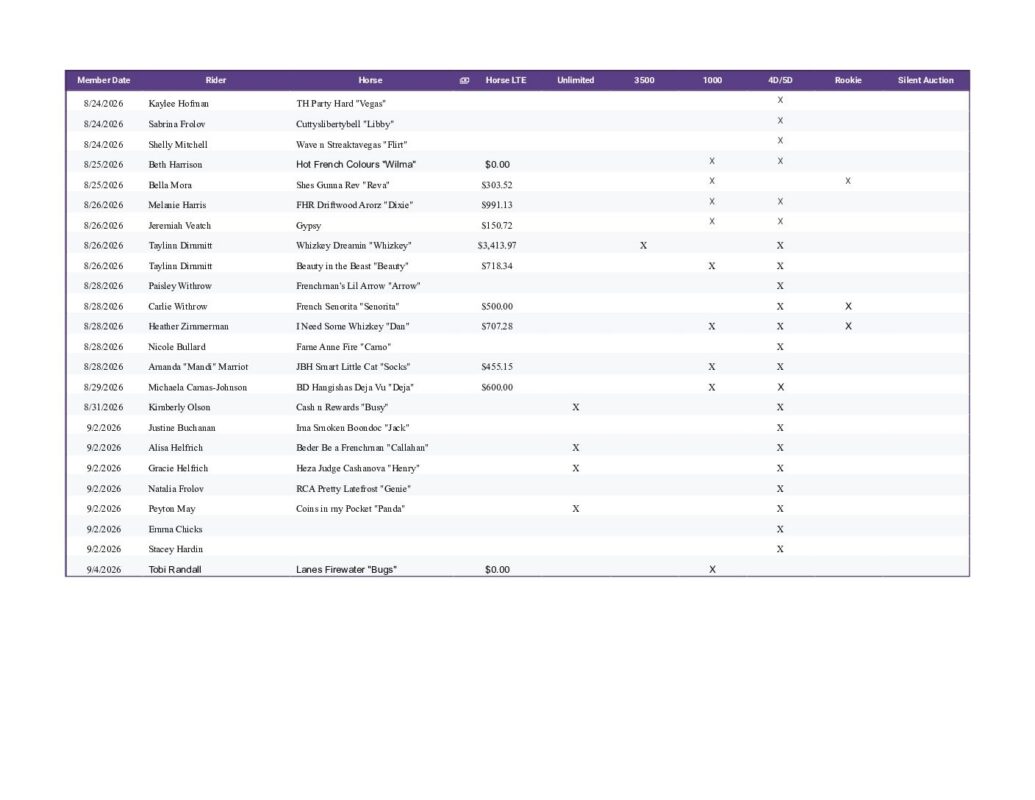Screen dimensions: 1035x800
Task: Select the 4D/5D column header
Action: pyautogui.click(x=780, y=81)
